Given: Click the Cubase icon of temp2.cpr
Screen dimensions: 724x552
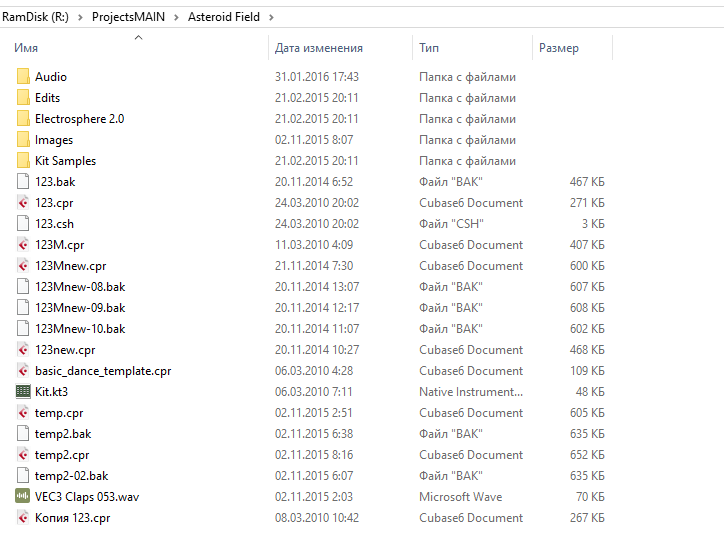Looking at the screenshot, I should (23, 455).
